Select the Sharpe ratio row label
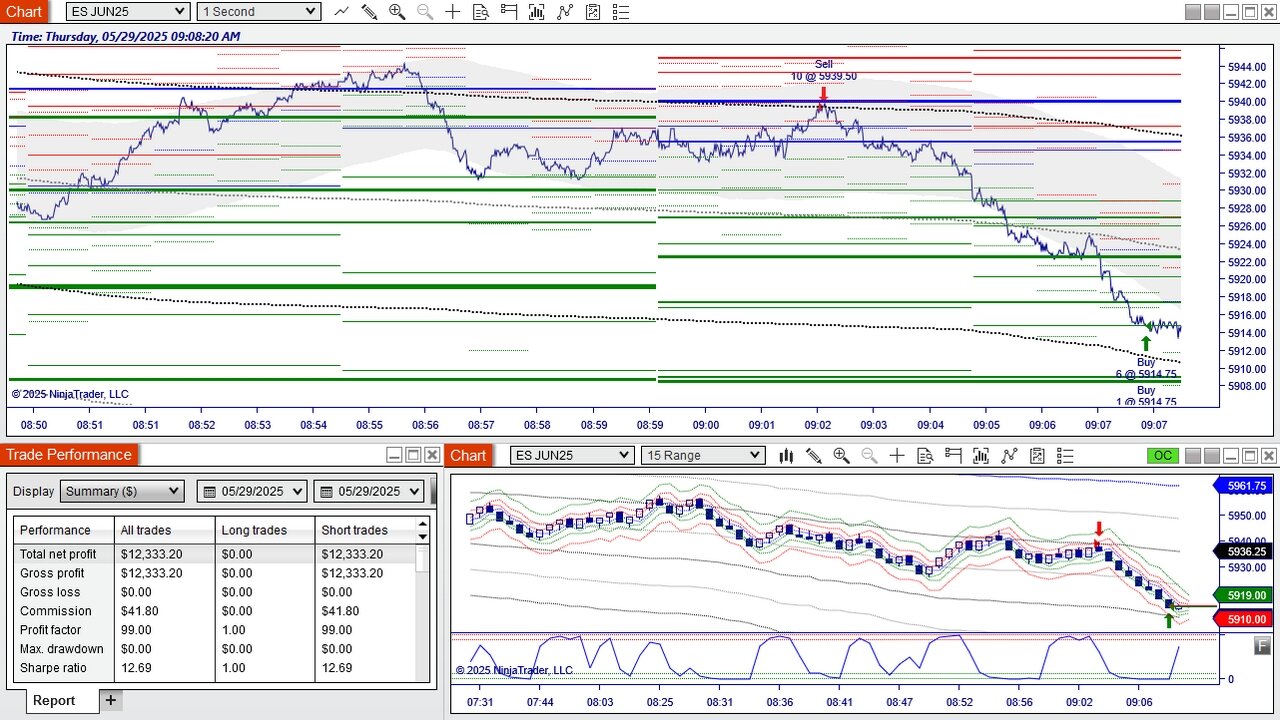Image resolution: width=1280 pixels, height=720 pixels. pyautogui.click(x=53, y=668)
